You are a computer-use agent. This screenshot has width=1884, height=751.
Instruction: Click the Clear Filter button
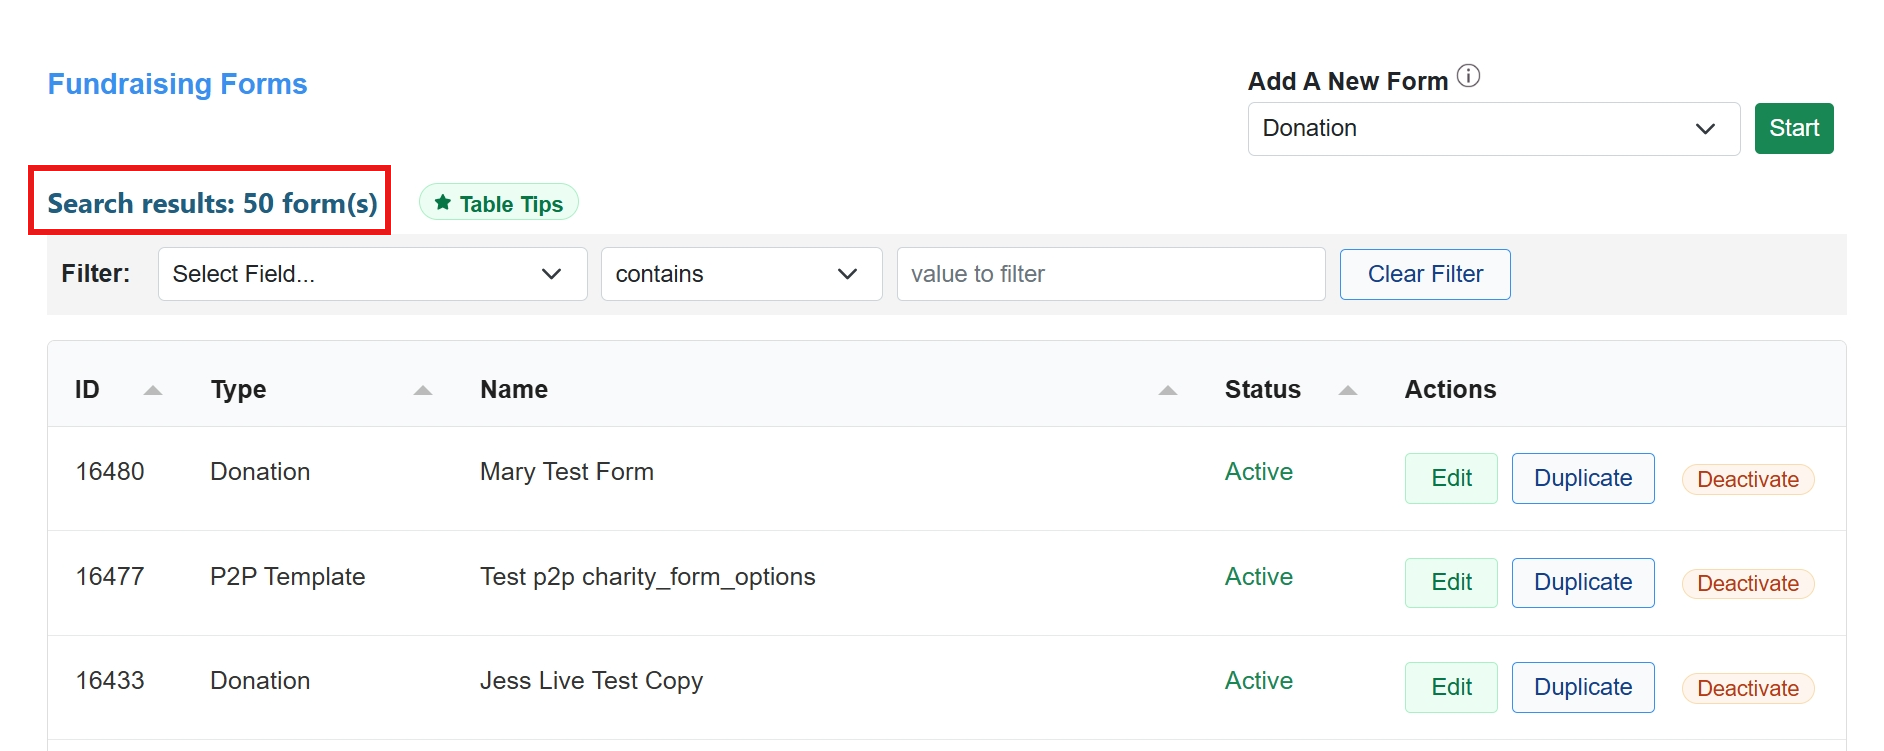[x=1424, y=274]
